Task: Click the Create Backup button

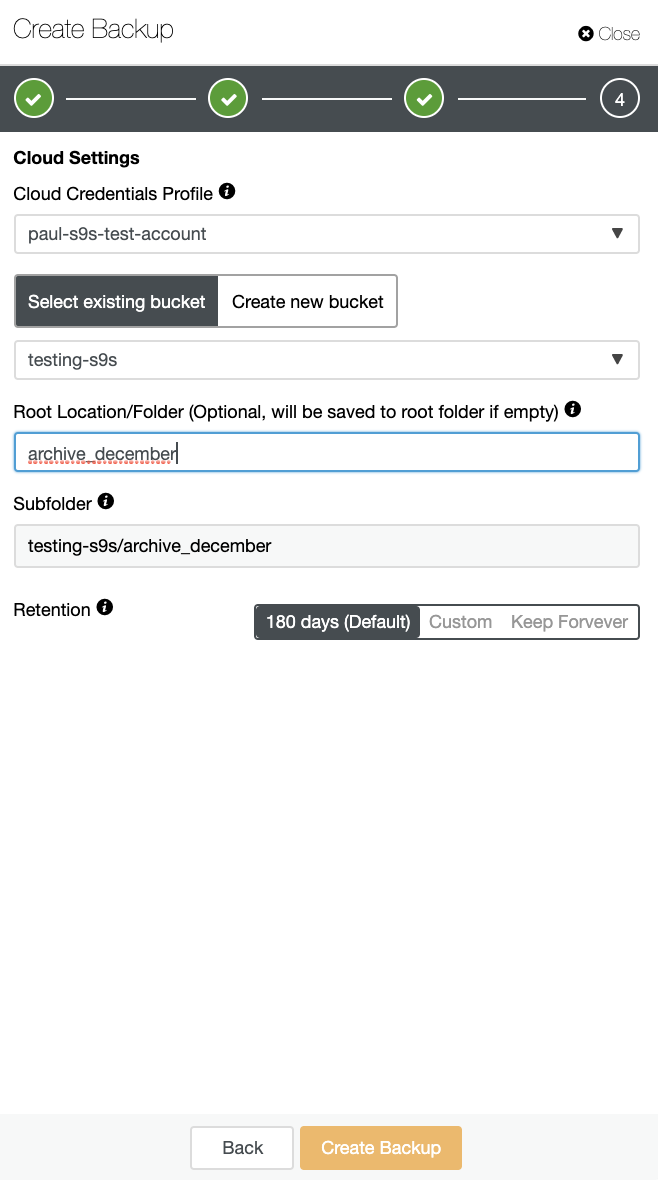Action: click(381, 1148)
